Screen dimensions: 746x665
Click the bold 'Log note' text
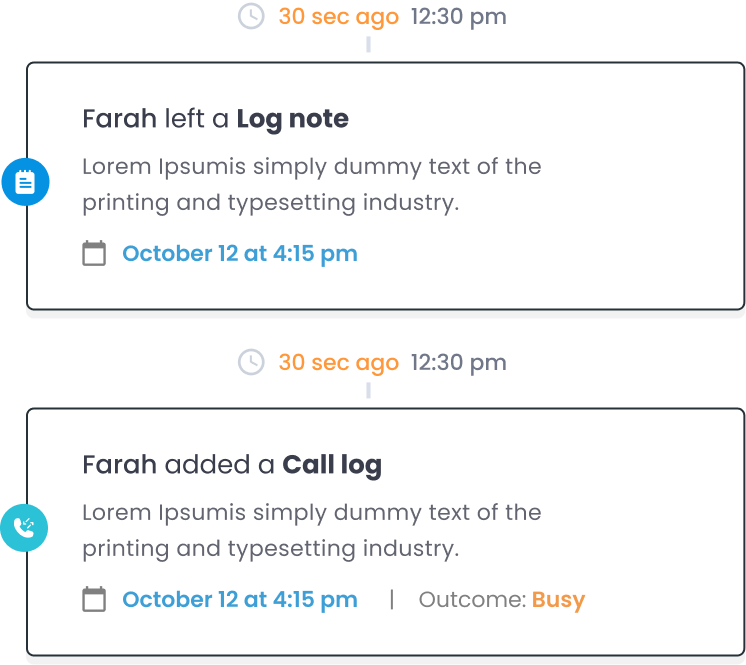pyautogui.click(x=293, y=119)
